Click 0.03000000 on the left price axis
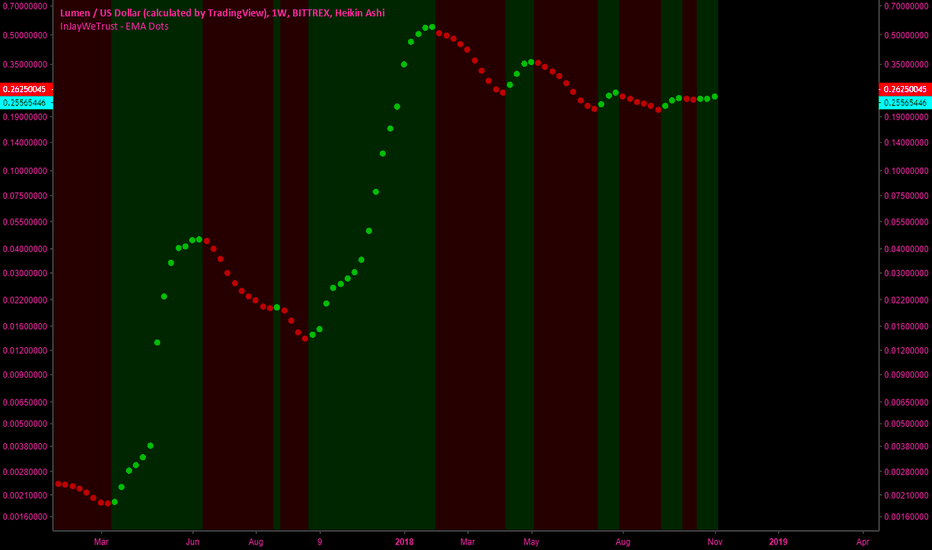The height and width of the screenshot is (550, 932). pos(25,274)
